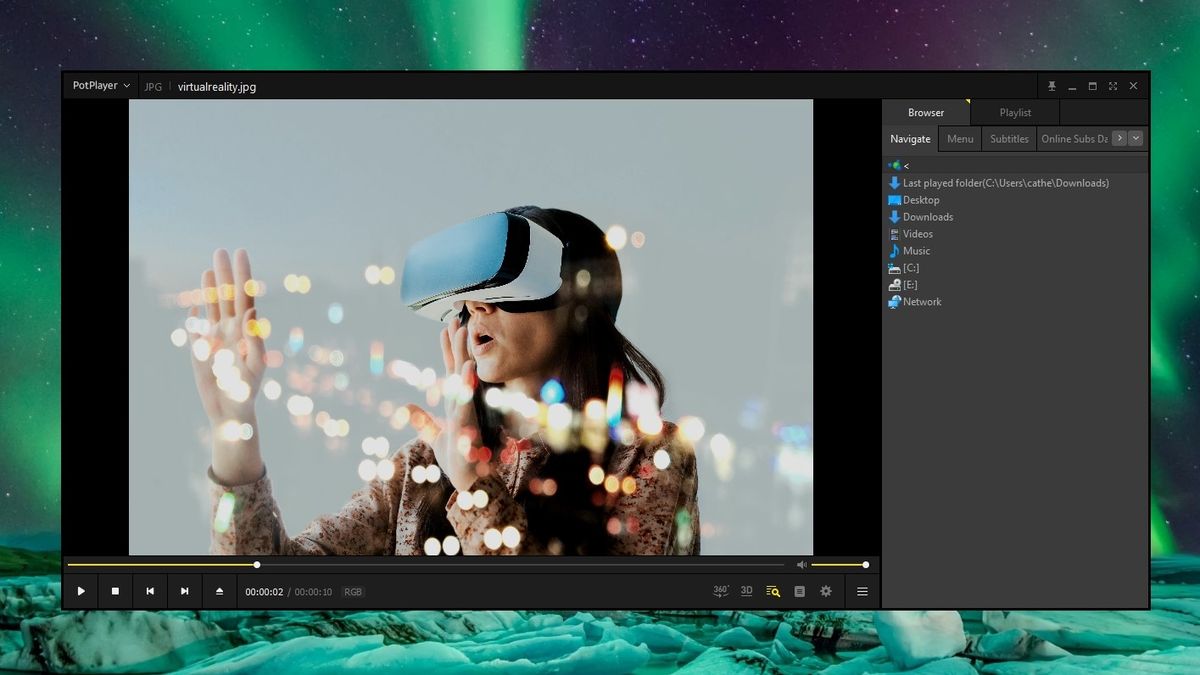1200x675 pixels.
Task: Select the Subtitles navigation tab
Action: click(1009, 138)
